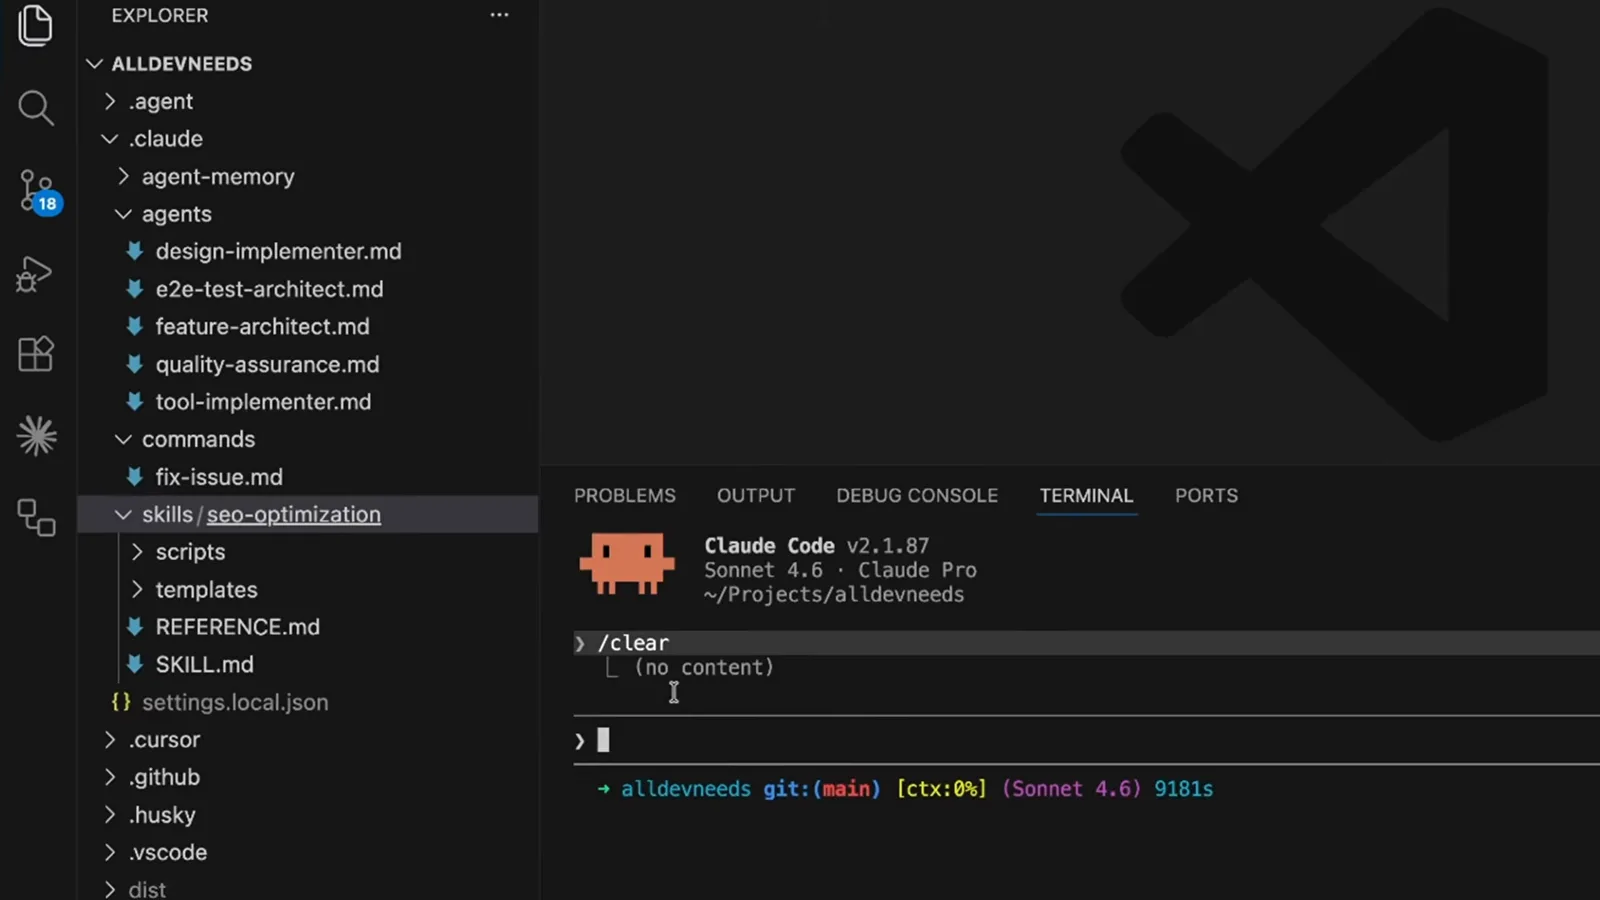Expand the .husky folder
Viewport: 1600px width, 900px height.
pyautogui.click(x=110, y=815)
